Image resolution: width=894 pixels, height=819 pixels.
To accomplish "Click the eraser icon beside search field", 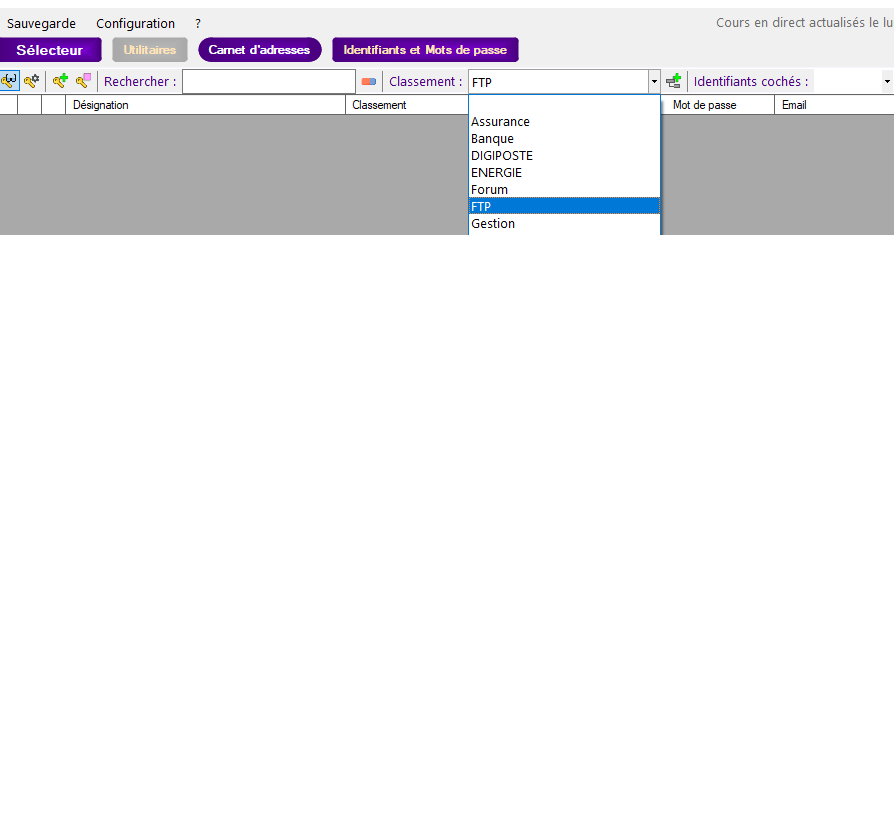I will (369, 82).
